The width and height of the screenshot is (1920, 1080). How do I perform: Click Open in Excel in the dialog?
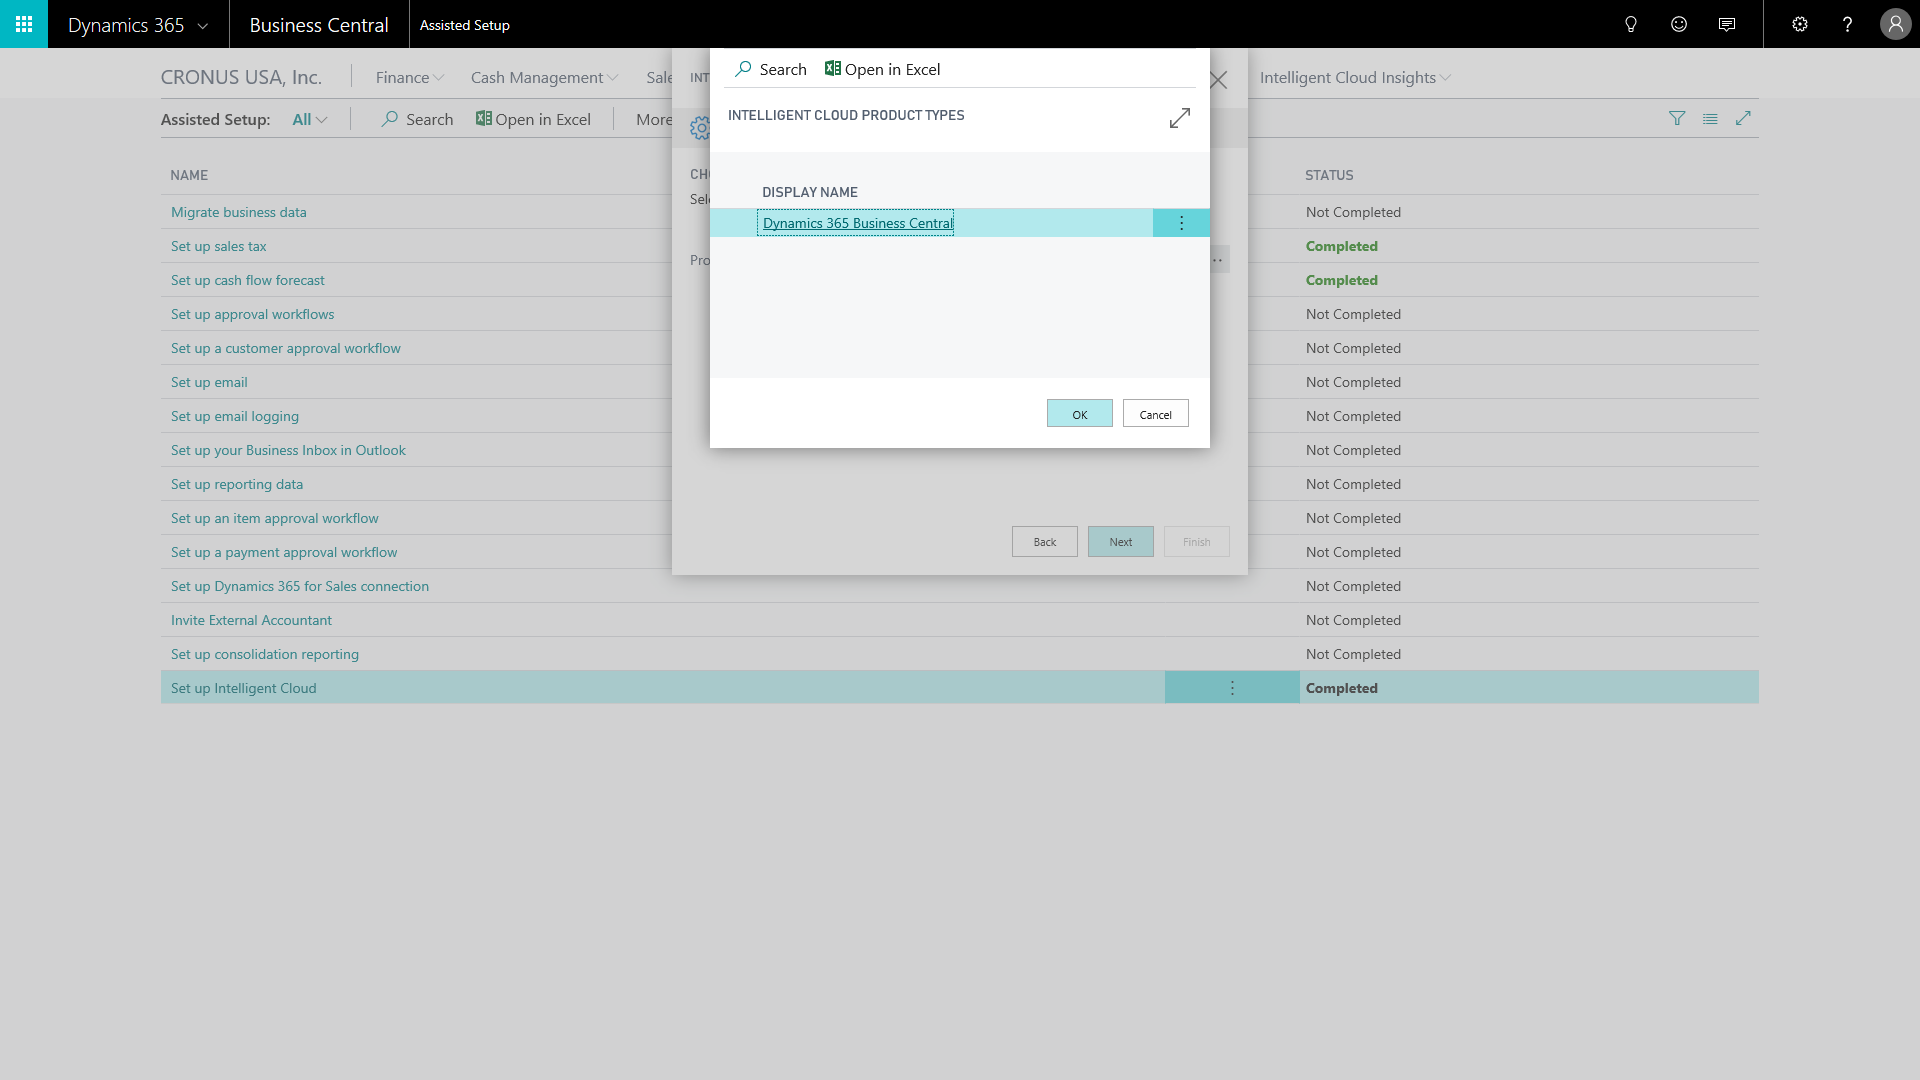(x=882, y=69)
